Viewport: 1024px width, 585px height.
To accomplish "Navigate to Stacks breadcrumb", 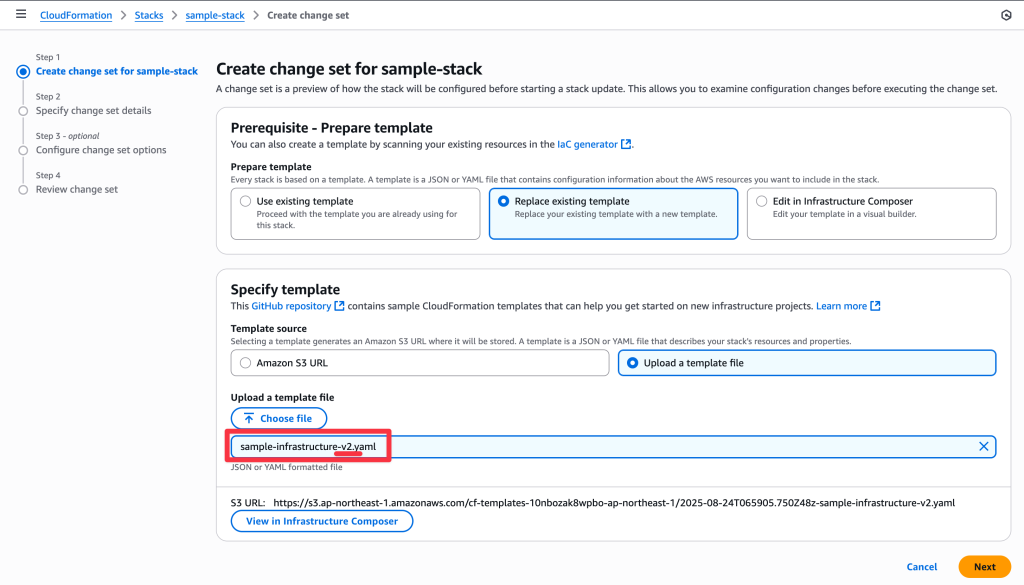I will pos(149,15).
